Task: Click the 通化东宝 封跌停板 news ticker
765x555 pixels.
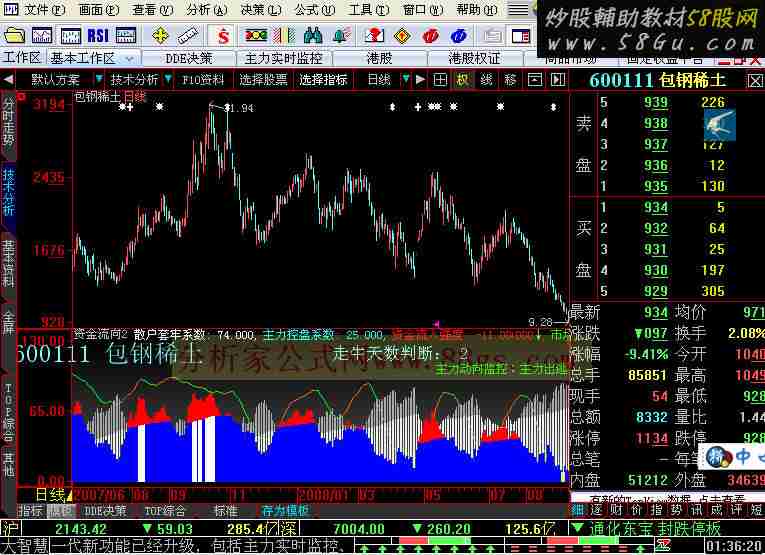Action: (654, 529)
